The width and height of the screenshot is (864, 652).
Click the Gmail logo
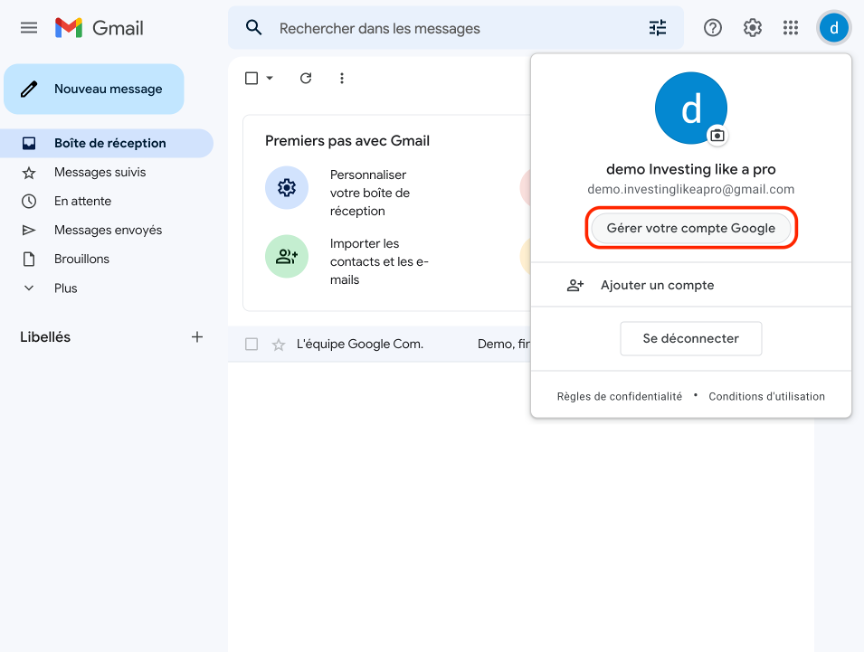(99, 28)
